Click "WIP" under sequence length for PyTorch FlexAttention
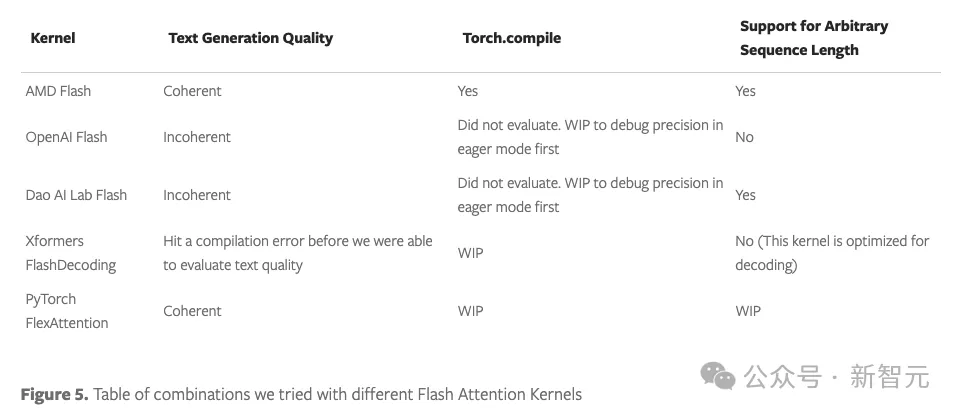Image resolution: width=960 pixels, height=415 pixels. tap(747, 311)
